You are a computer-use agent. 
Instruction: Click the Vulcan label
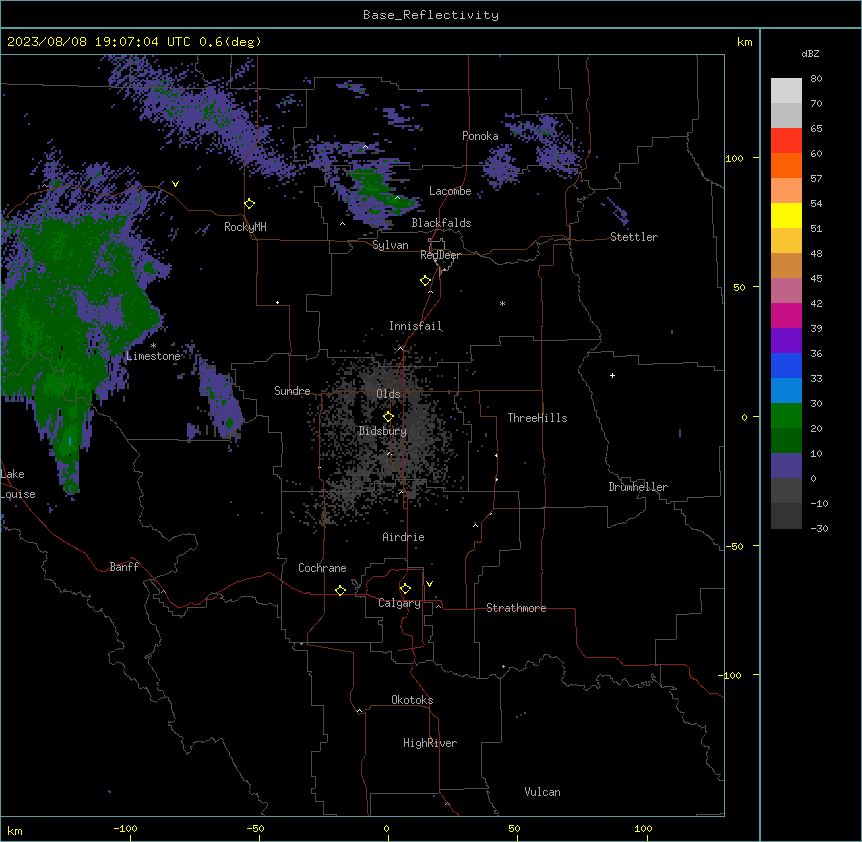pos(542,792)
